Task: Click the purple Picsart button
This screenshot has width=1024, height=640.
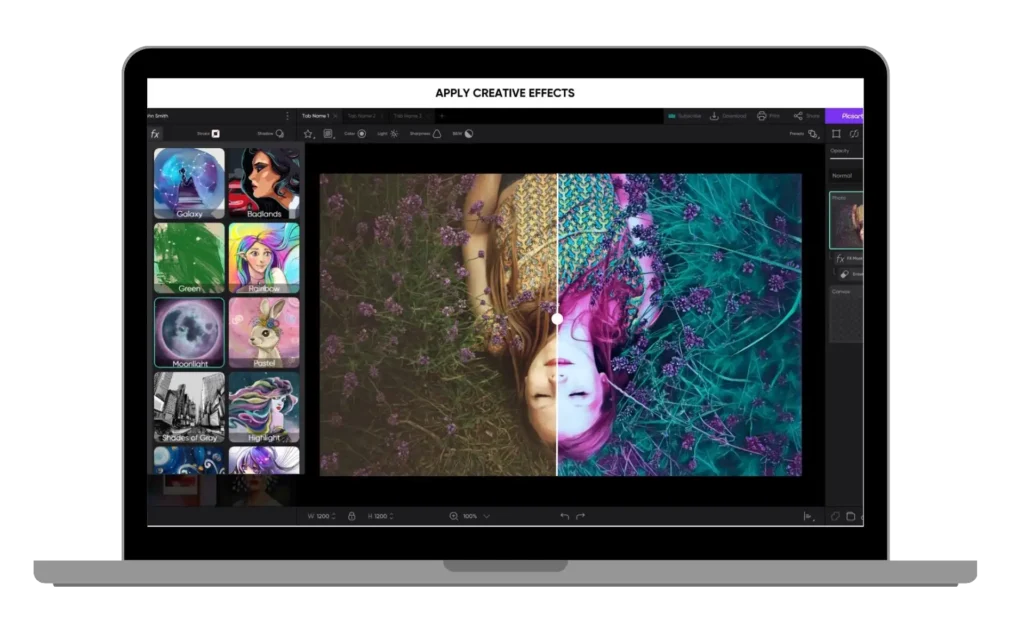Action: (x=844, y=116)
